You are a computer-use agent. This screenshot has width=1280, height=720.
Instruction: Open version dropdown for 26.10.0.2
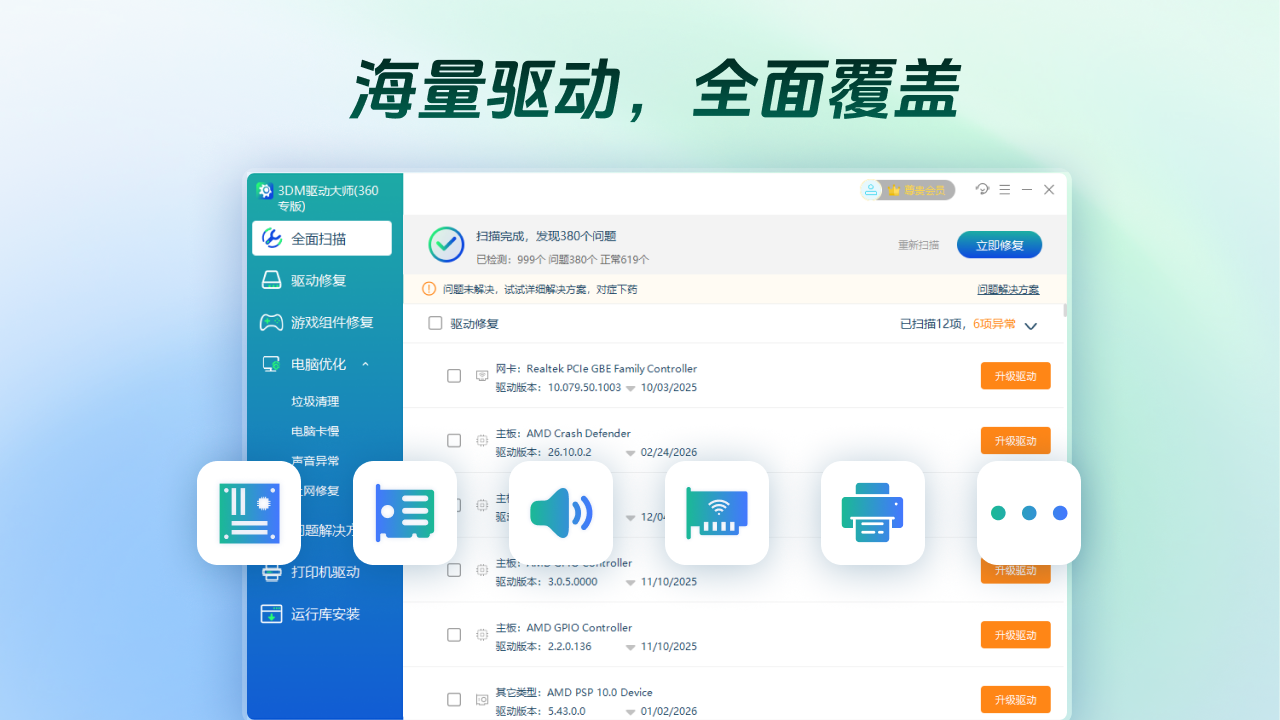coord(631,453)
